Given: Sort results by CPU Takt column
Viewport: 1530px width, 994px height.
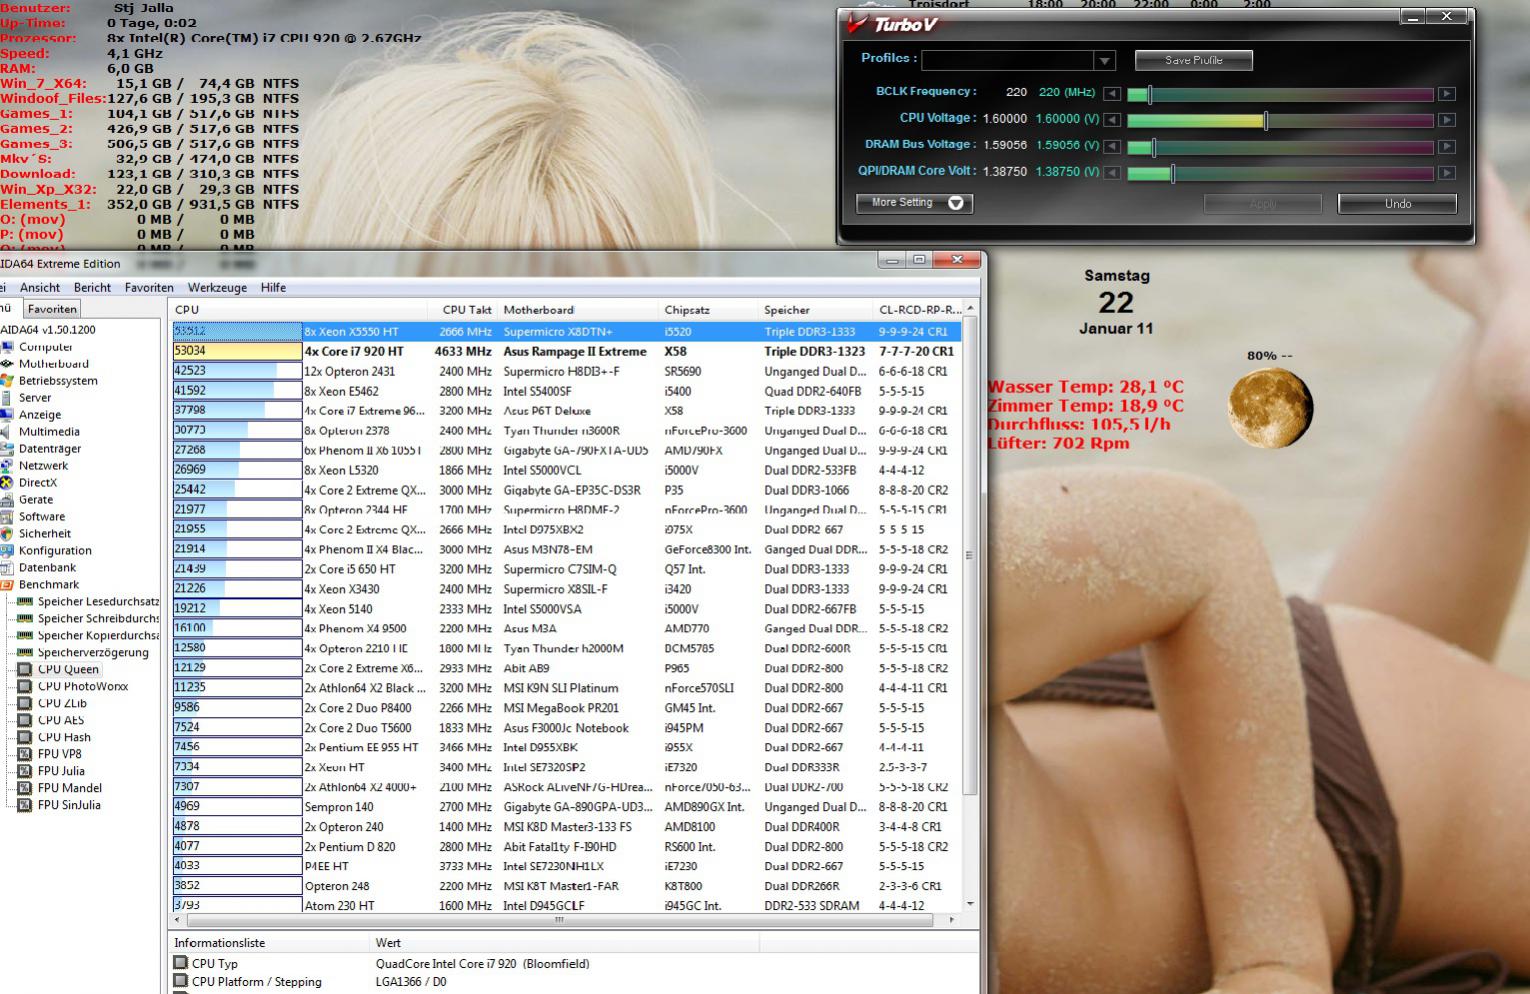Looking at the screenshot, I should point(466,310).
